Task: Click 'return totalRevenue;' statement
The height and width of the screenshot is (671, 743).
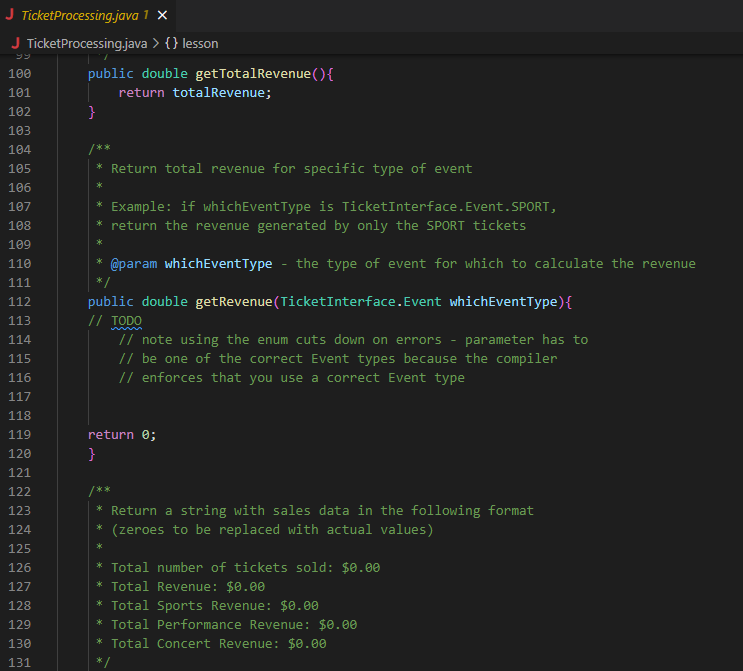Action: click(x=195, y=93)
